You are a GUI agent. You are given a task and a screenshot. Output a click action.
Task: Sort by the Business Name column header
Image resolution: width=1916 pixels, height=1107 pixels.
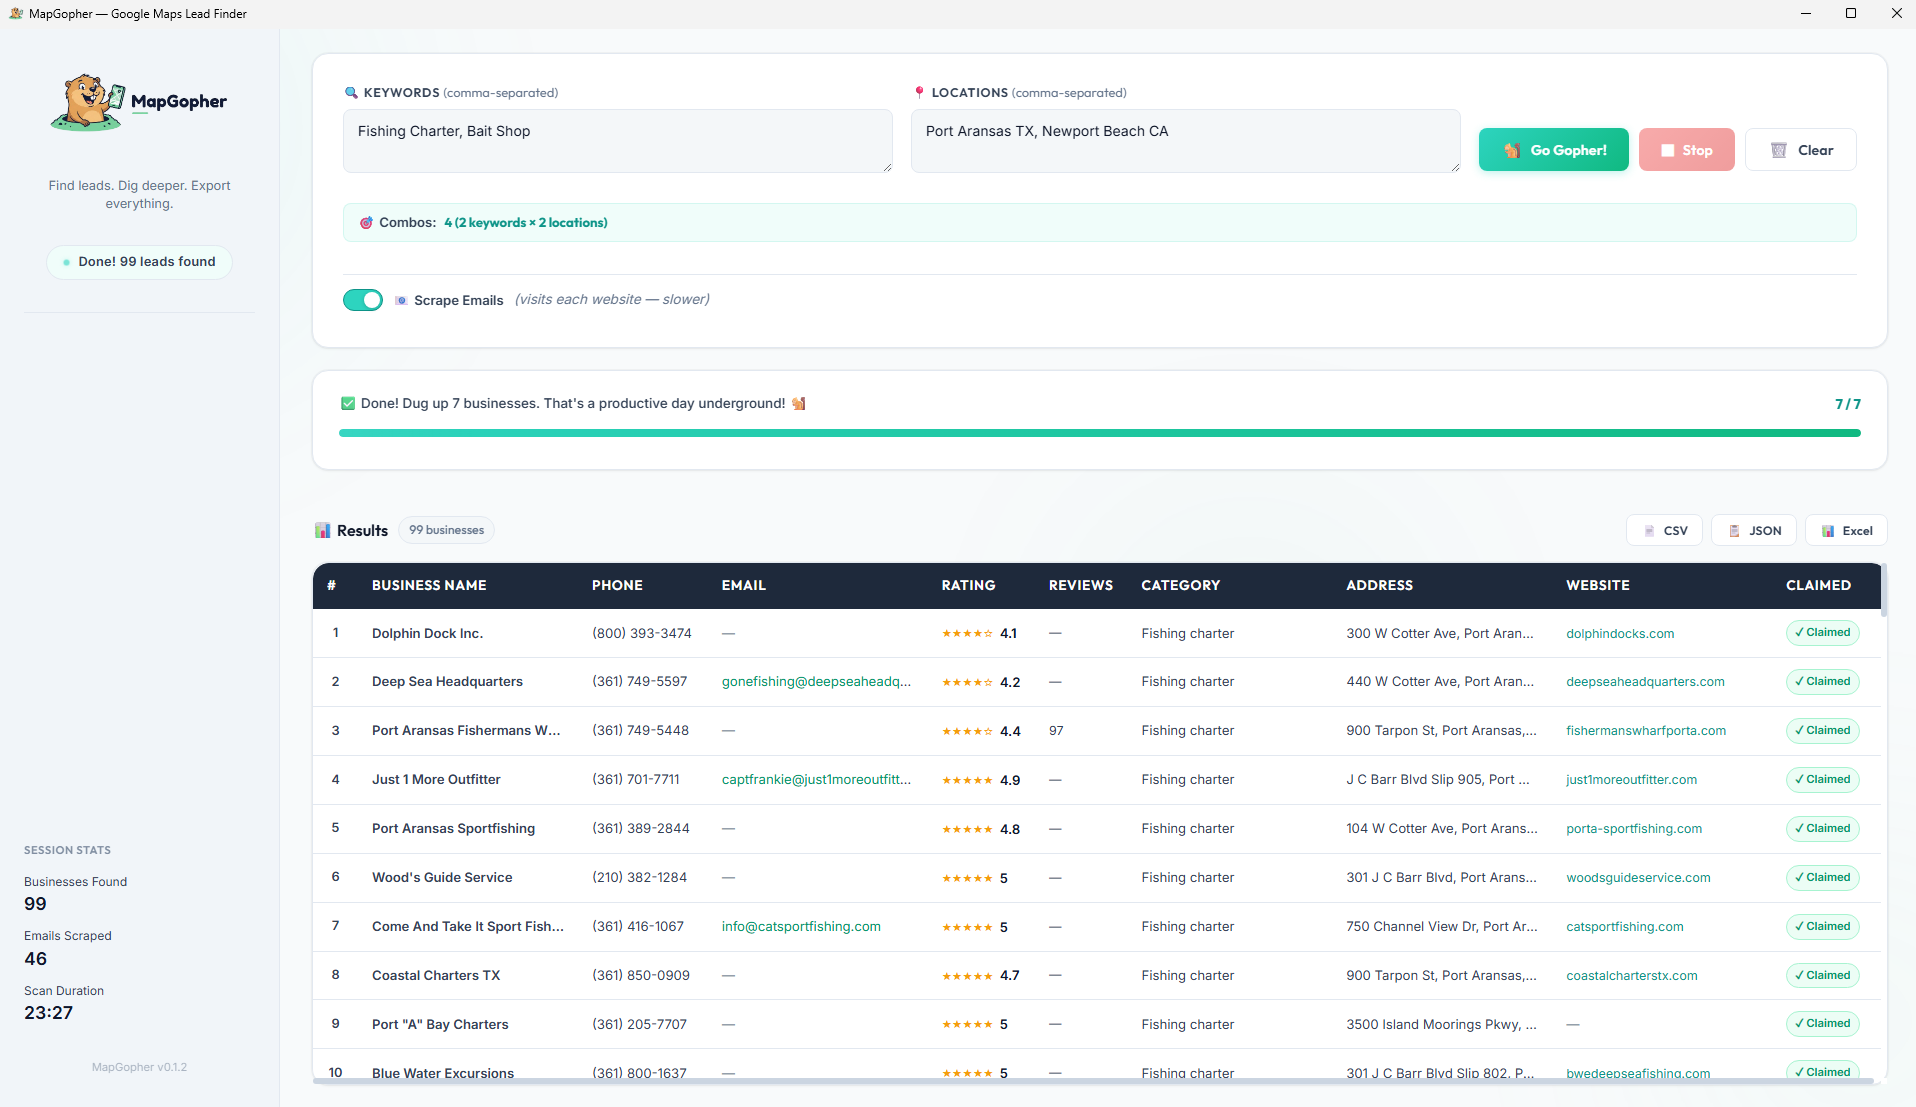pos(429,586)
